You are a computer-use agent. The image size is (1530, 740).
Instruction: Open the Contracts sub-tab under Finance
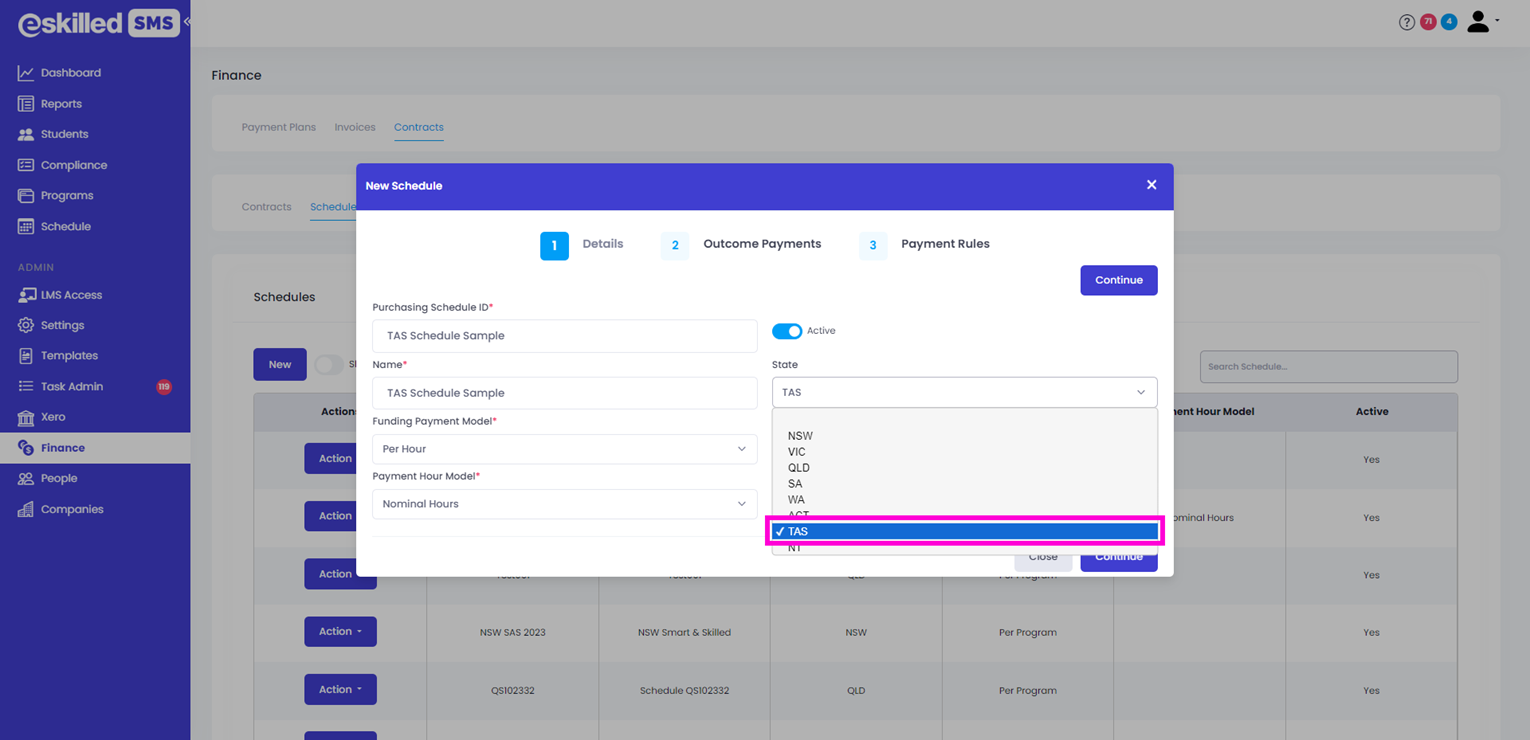click(x=267, y=207)
